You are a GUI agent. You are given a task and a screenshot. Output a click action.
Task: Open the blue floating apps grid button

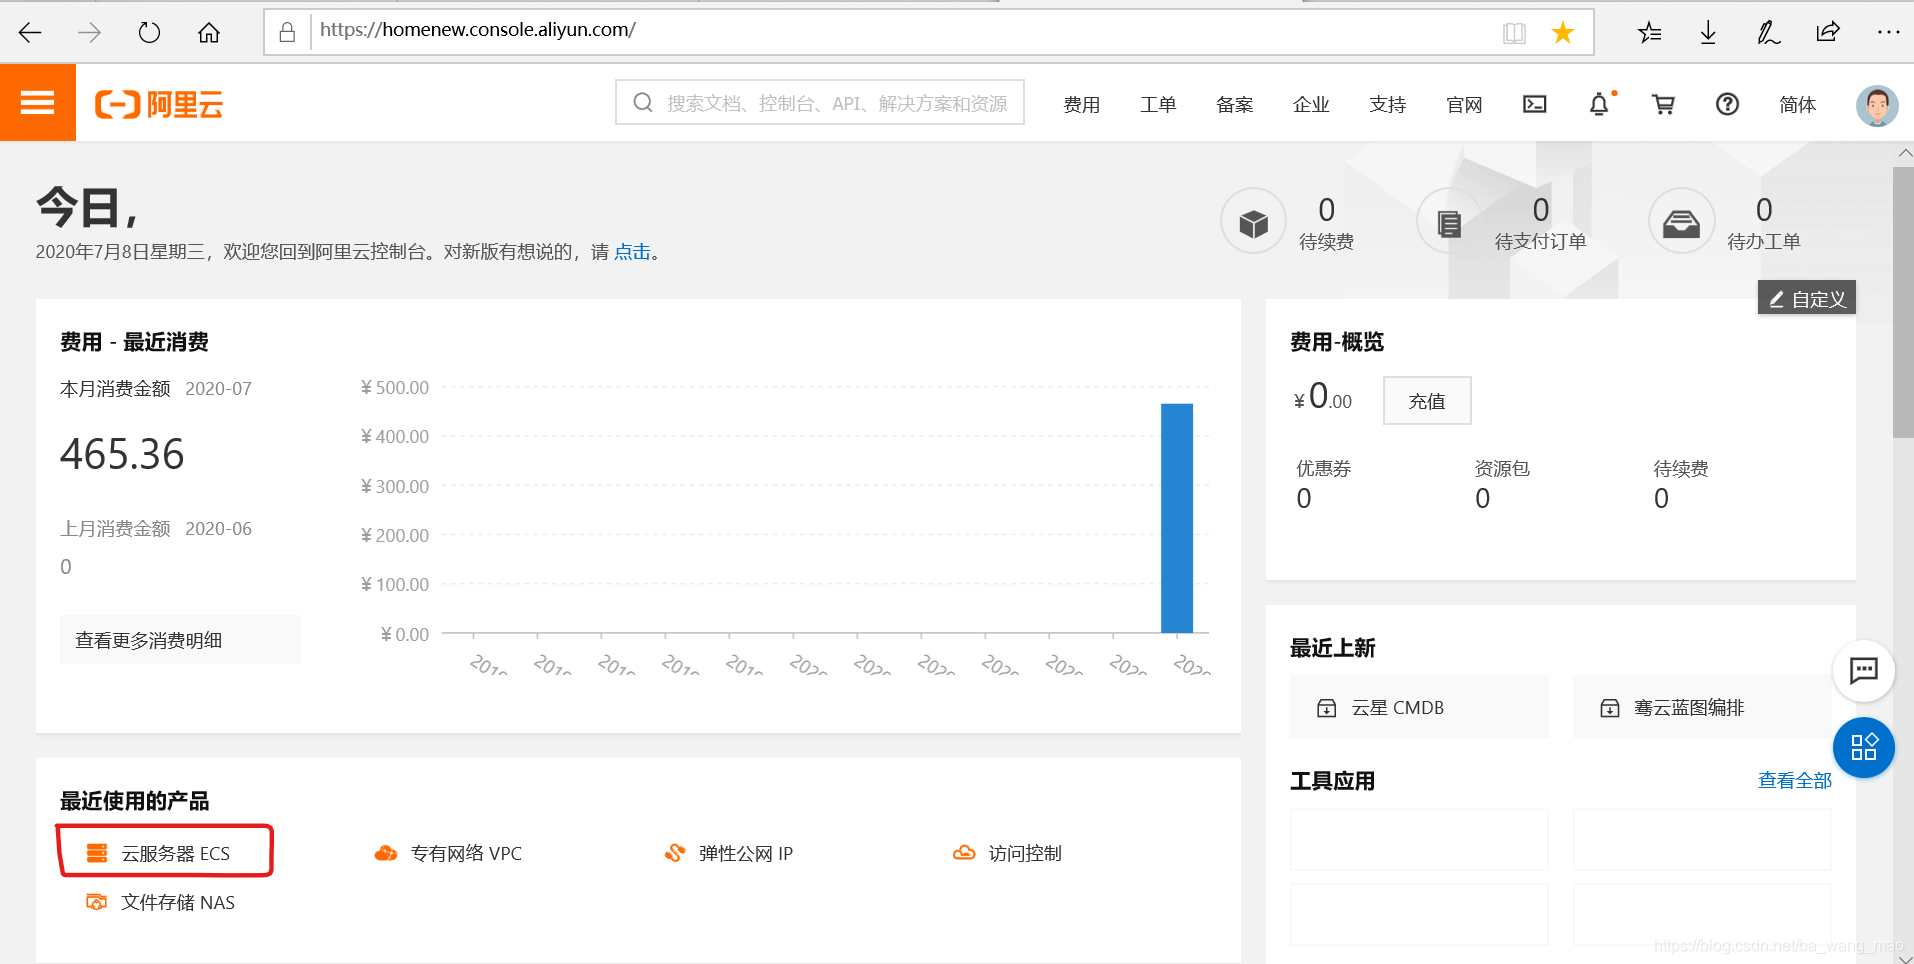[1863, 747]
